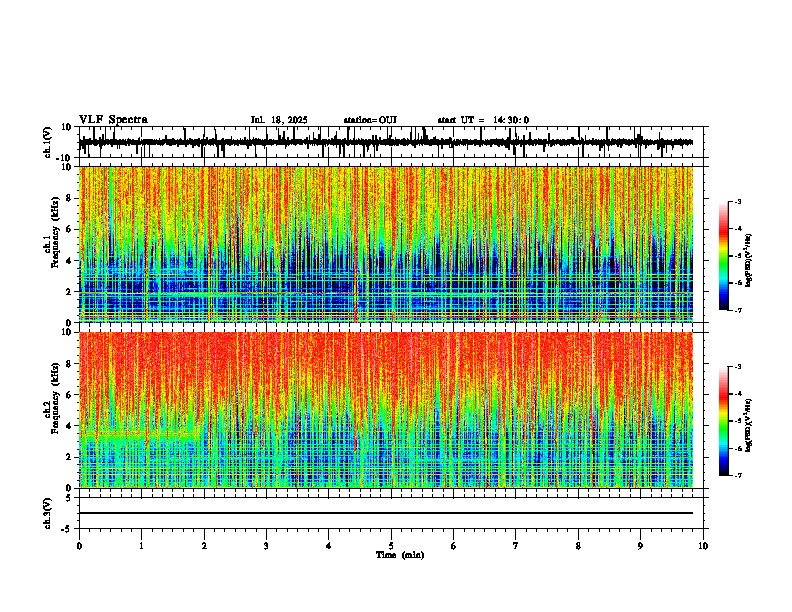This screenshot has height=612, width=792.
Task: Click time axis tick label '3'
Action: pyautogui.click(x=266, y=546)
